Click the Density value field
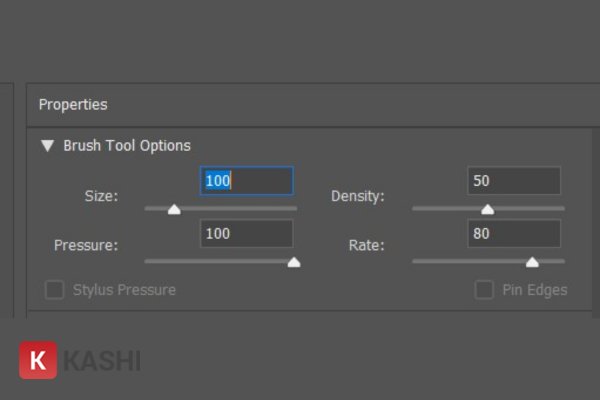 [x=514, y=181]
